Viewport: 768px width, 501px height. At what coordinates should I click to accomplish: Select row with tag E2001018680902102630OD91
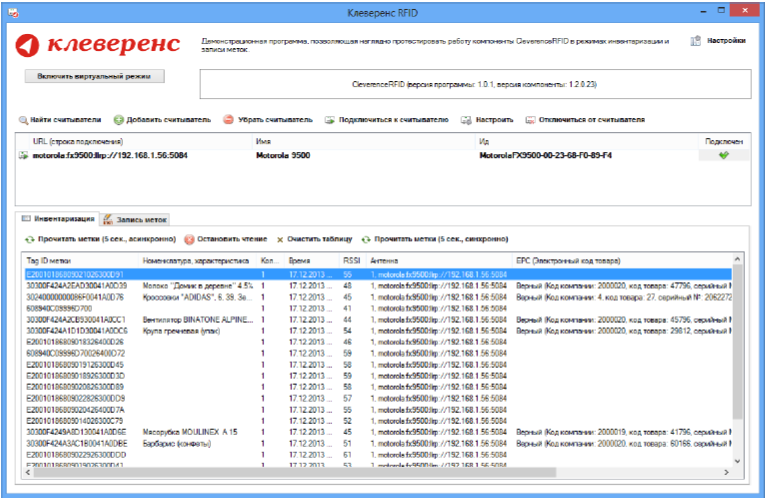378,274
